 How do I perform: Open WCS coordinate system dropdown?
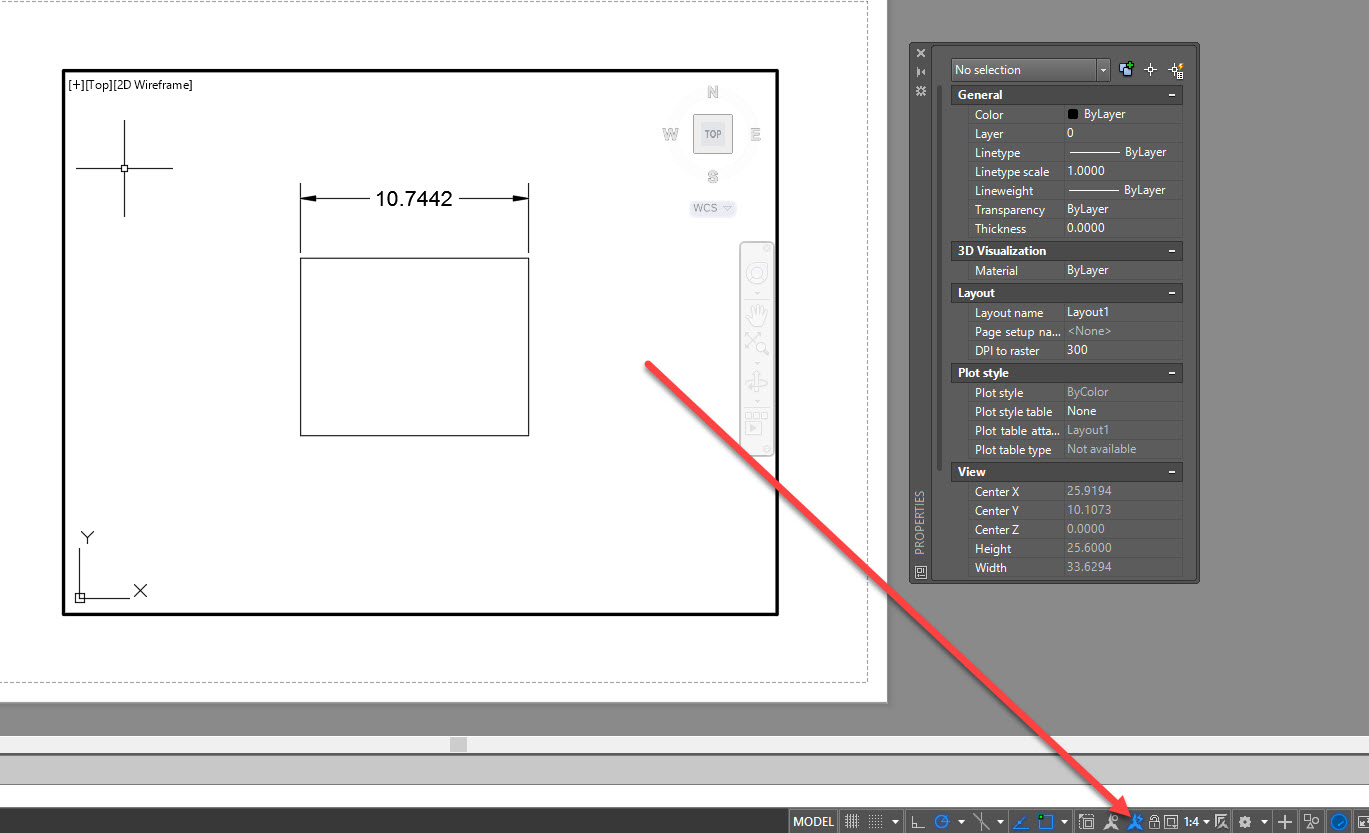coord(713,208)
